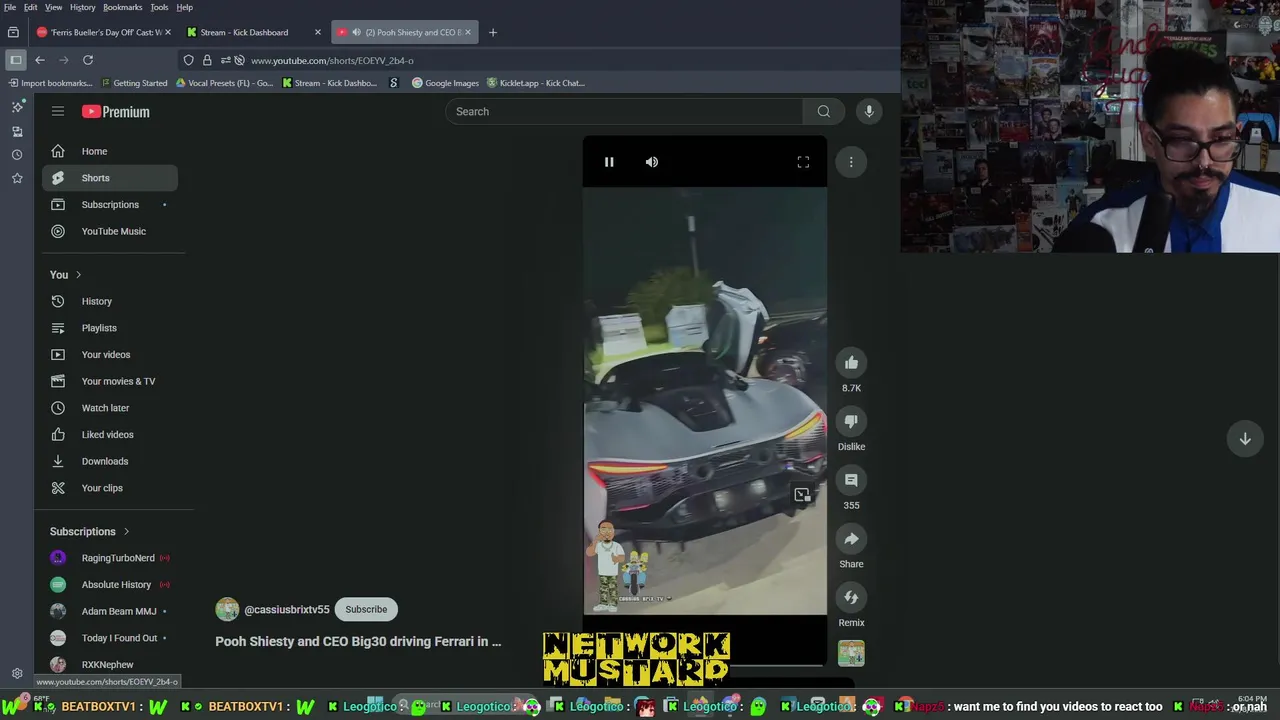The image size is (1280, 720).
Task: Open Your movies & TV
Action: click(110, 381)
